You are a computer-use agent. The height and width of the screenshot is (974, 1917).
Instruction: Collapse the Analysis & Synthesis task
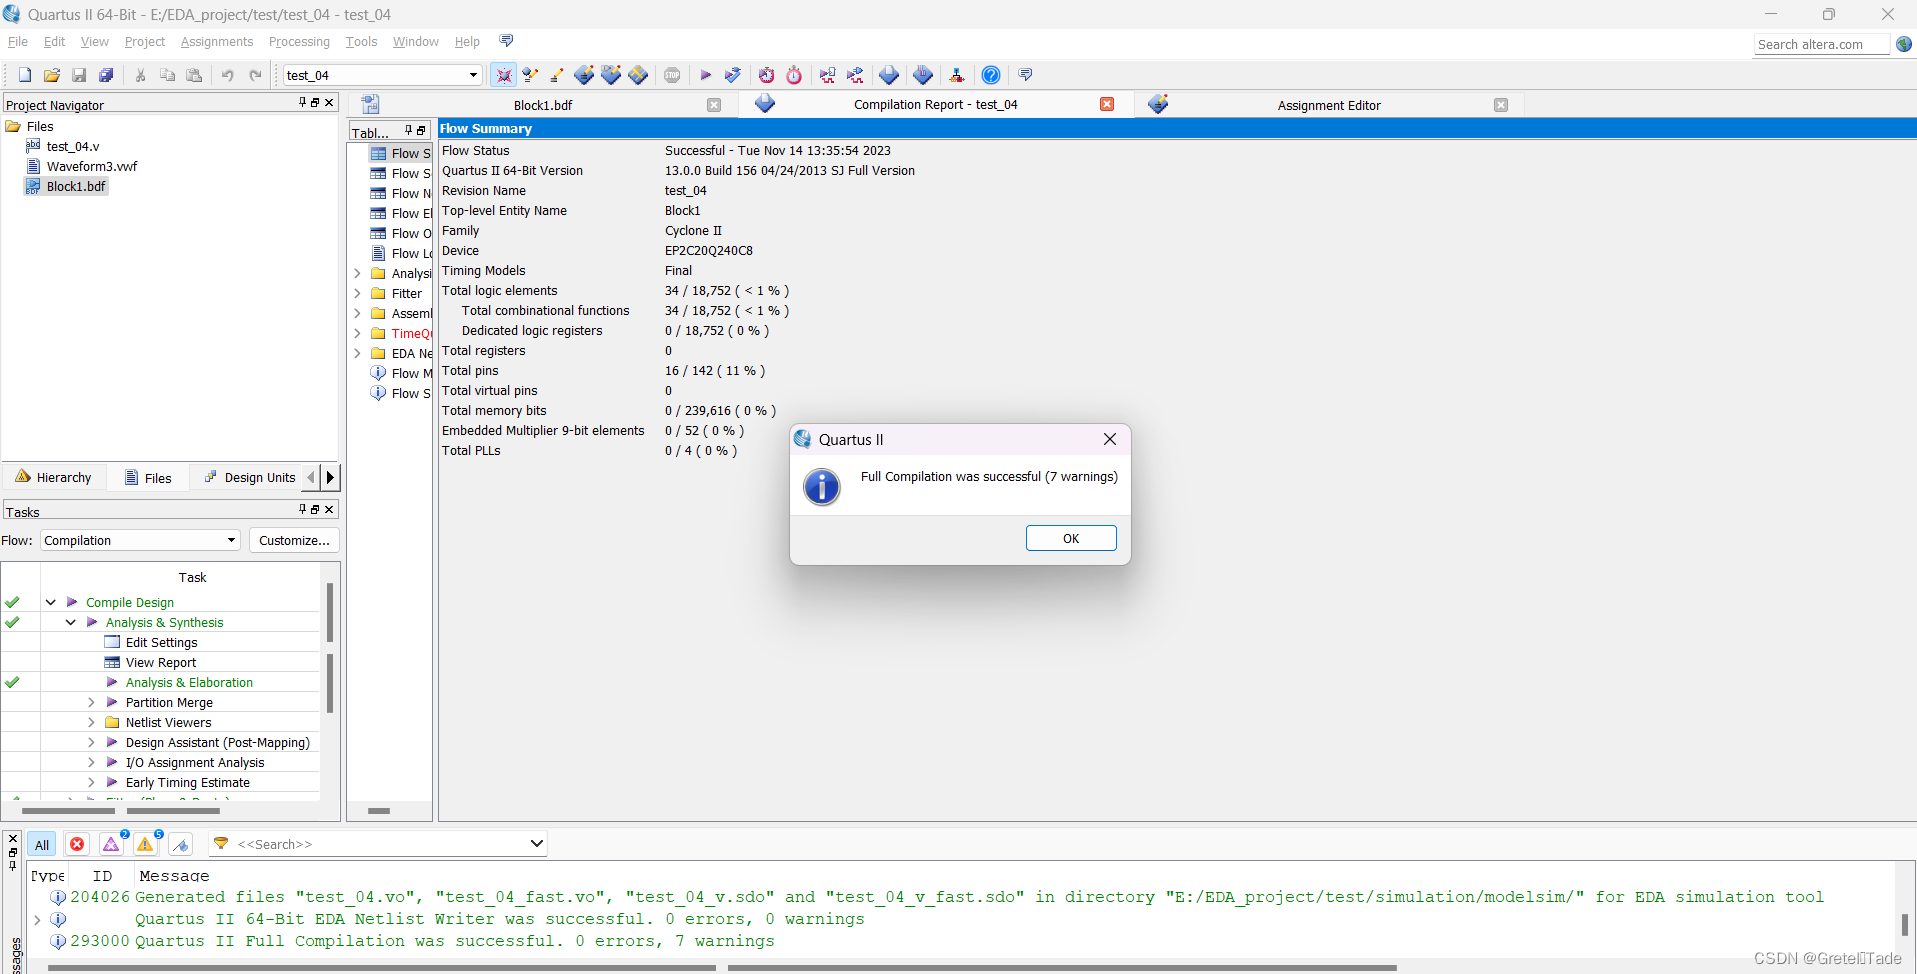click(x=70, y=622)
